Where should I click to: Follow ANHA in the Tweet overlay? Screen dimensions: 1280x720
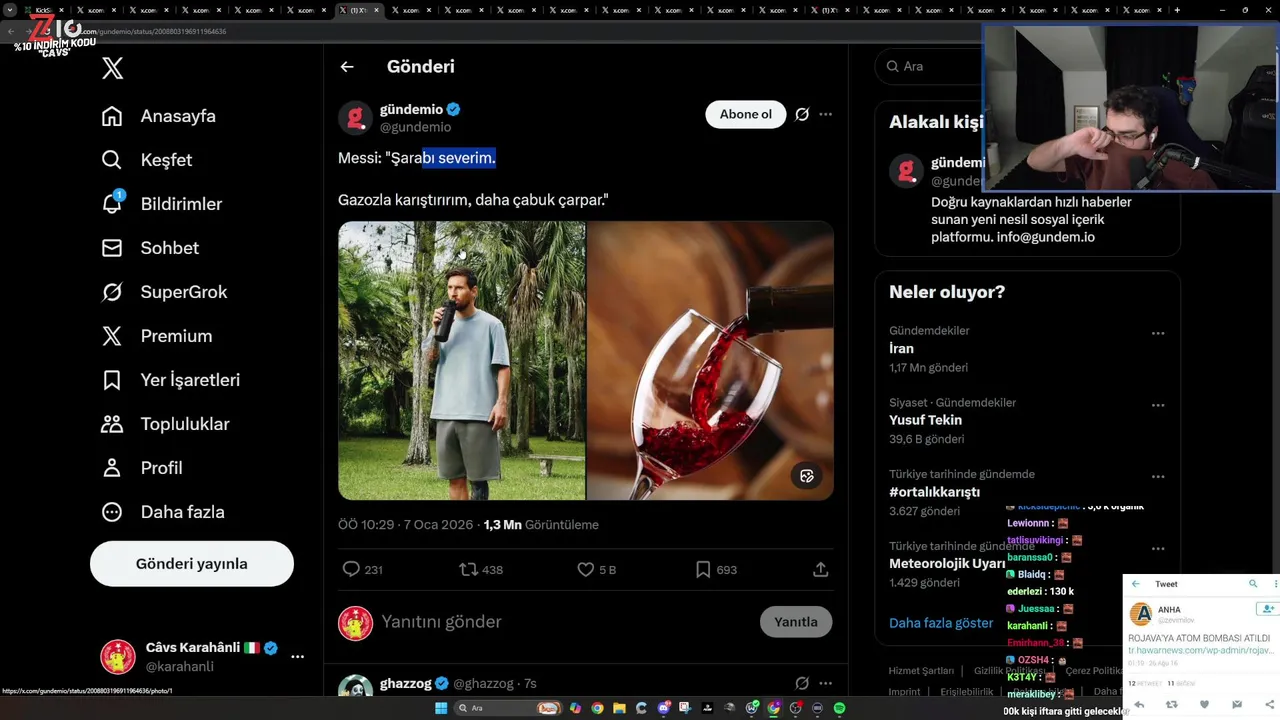[1267, 609]
